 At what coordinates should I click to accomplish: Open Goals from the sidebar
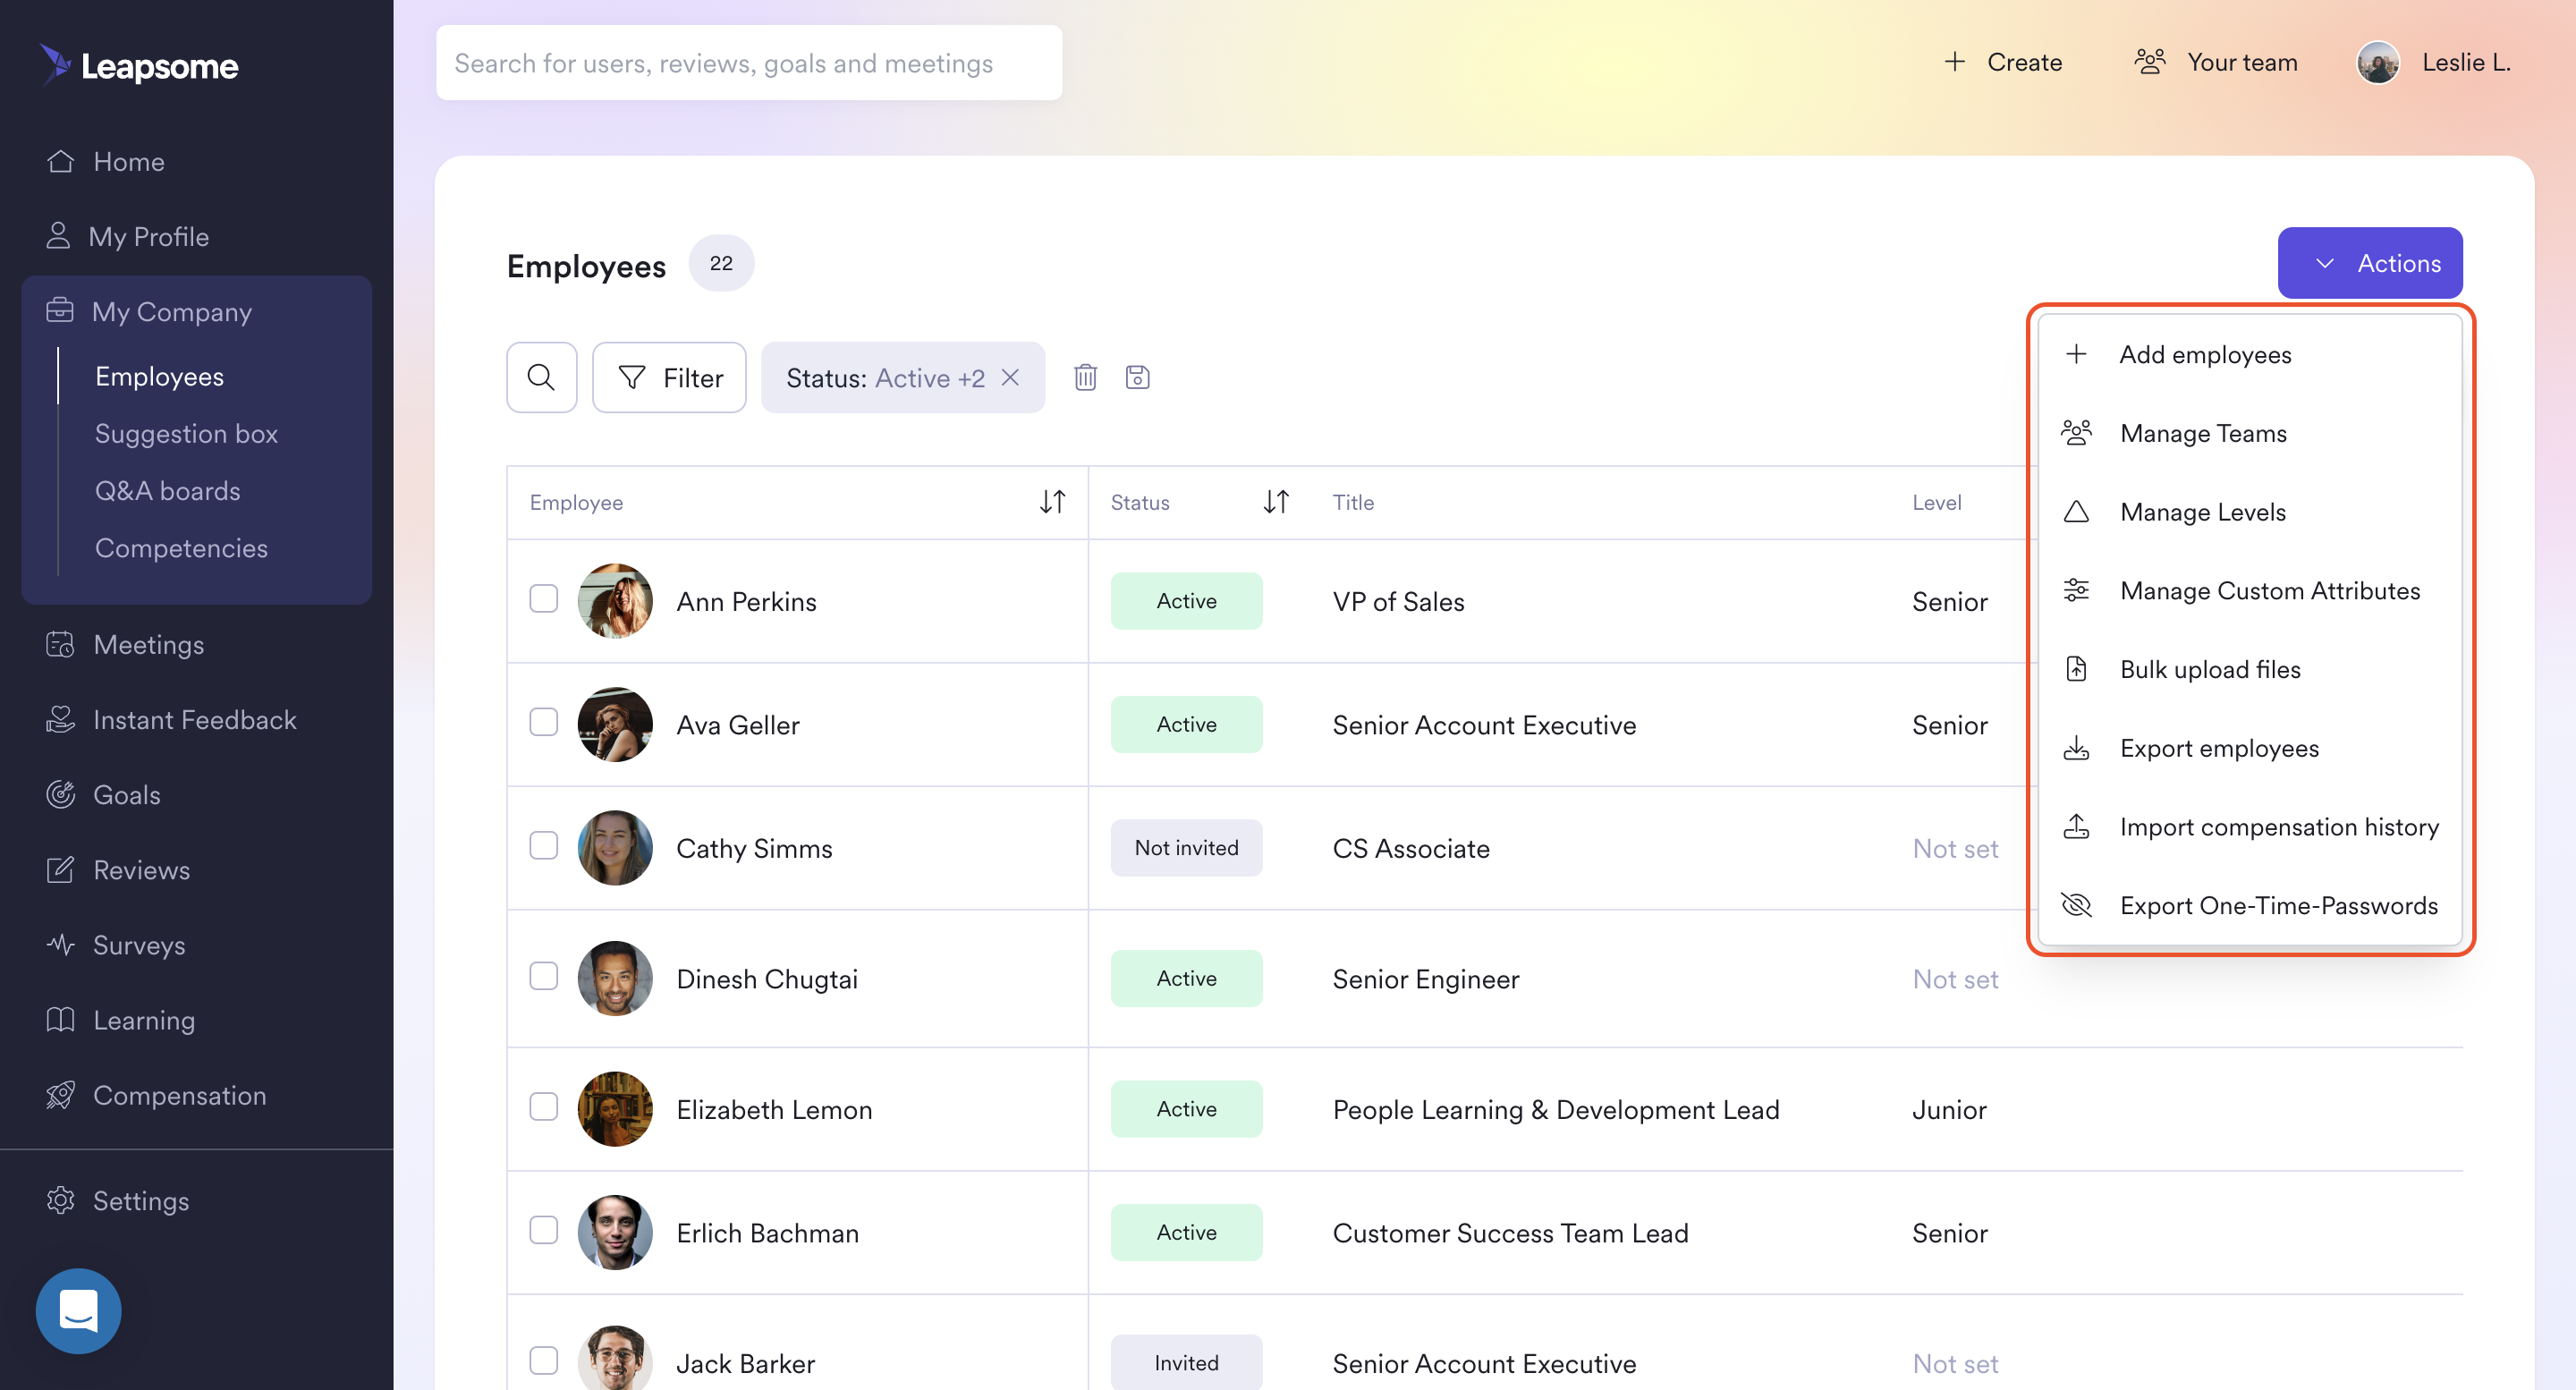[126, 795]
